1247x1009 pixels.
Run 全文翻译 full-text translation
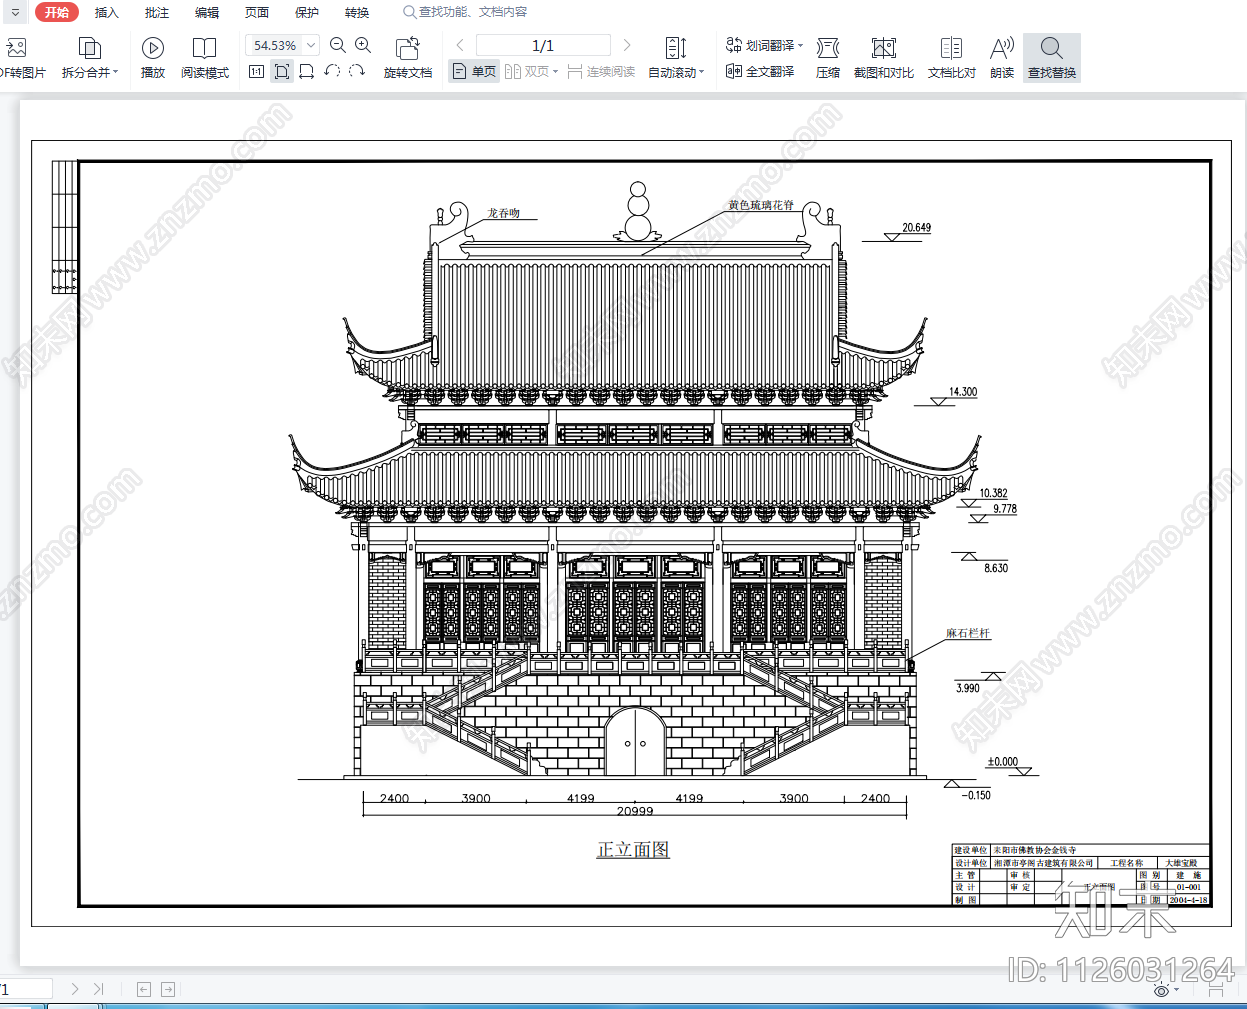pyautogui.click(x=763, y=71)
